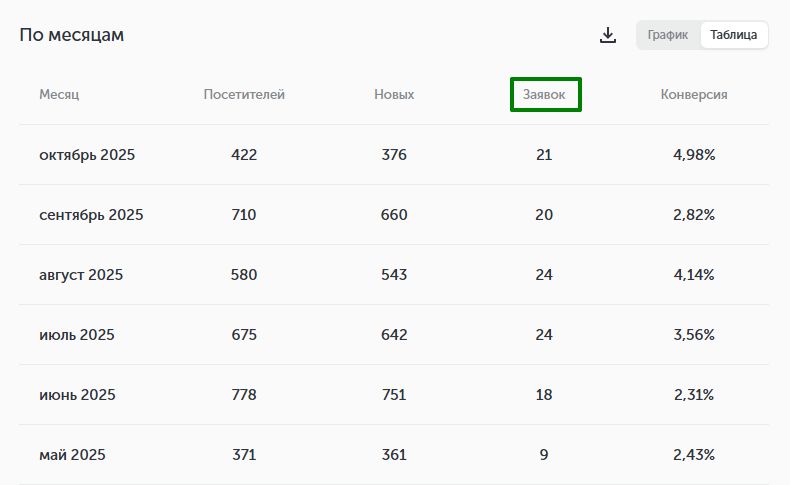Select the октябрь 2025 row
This screenshot has width=790, height=485.
87,155
